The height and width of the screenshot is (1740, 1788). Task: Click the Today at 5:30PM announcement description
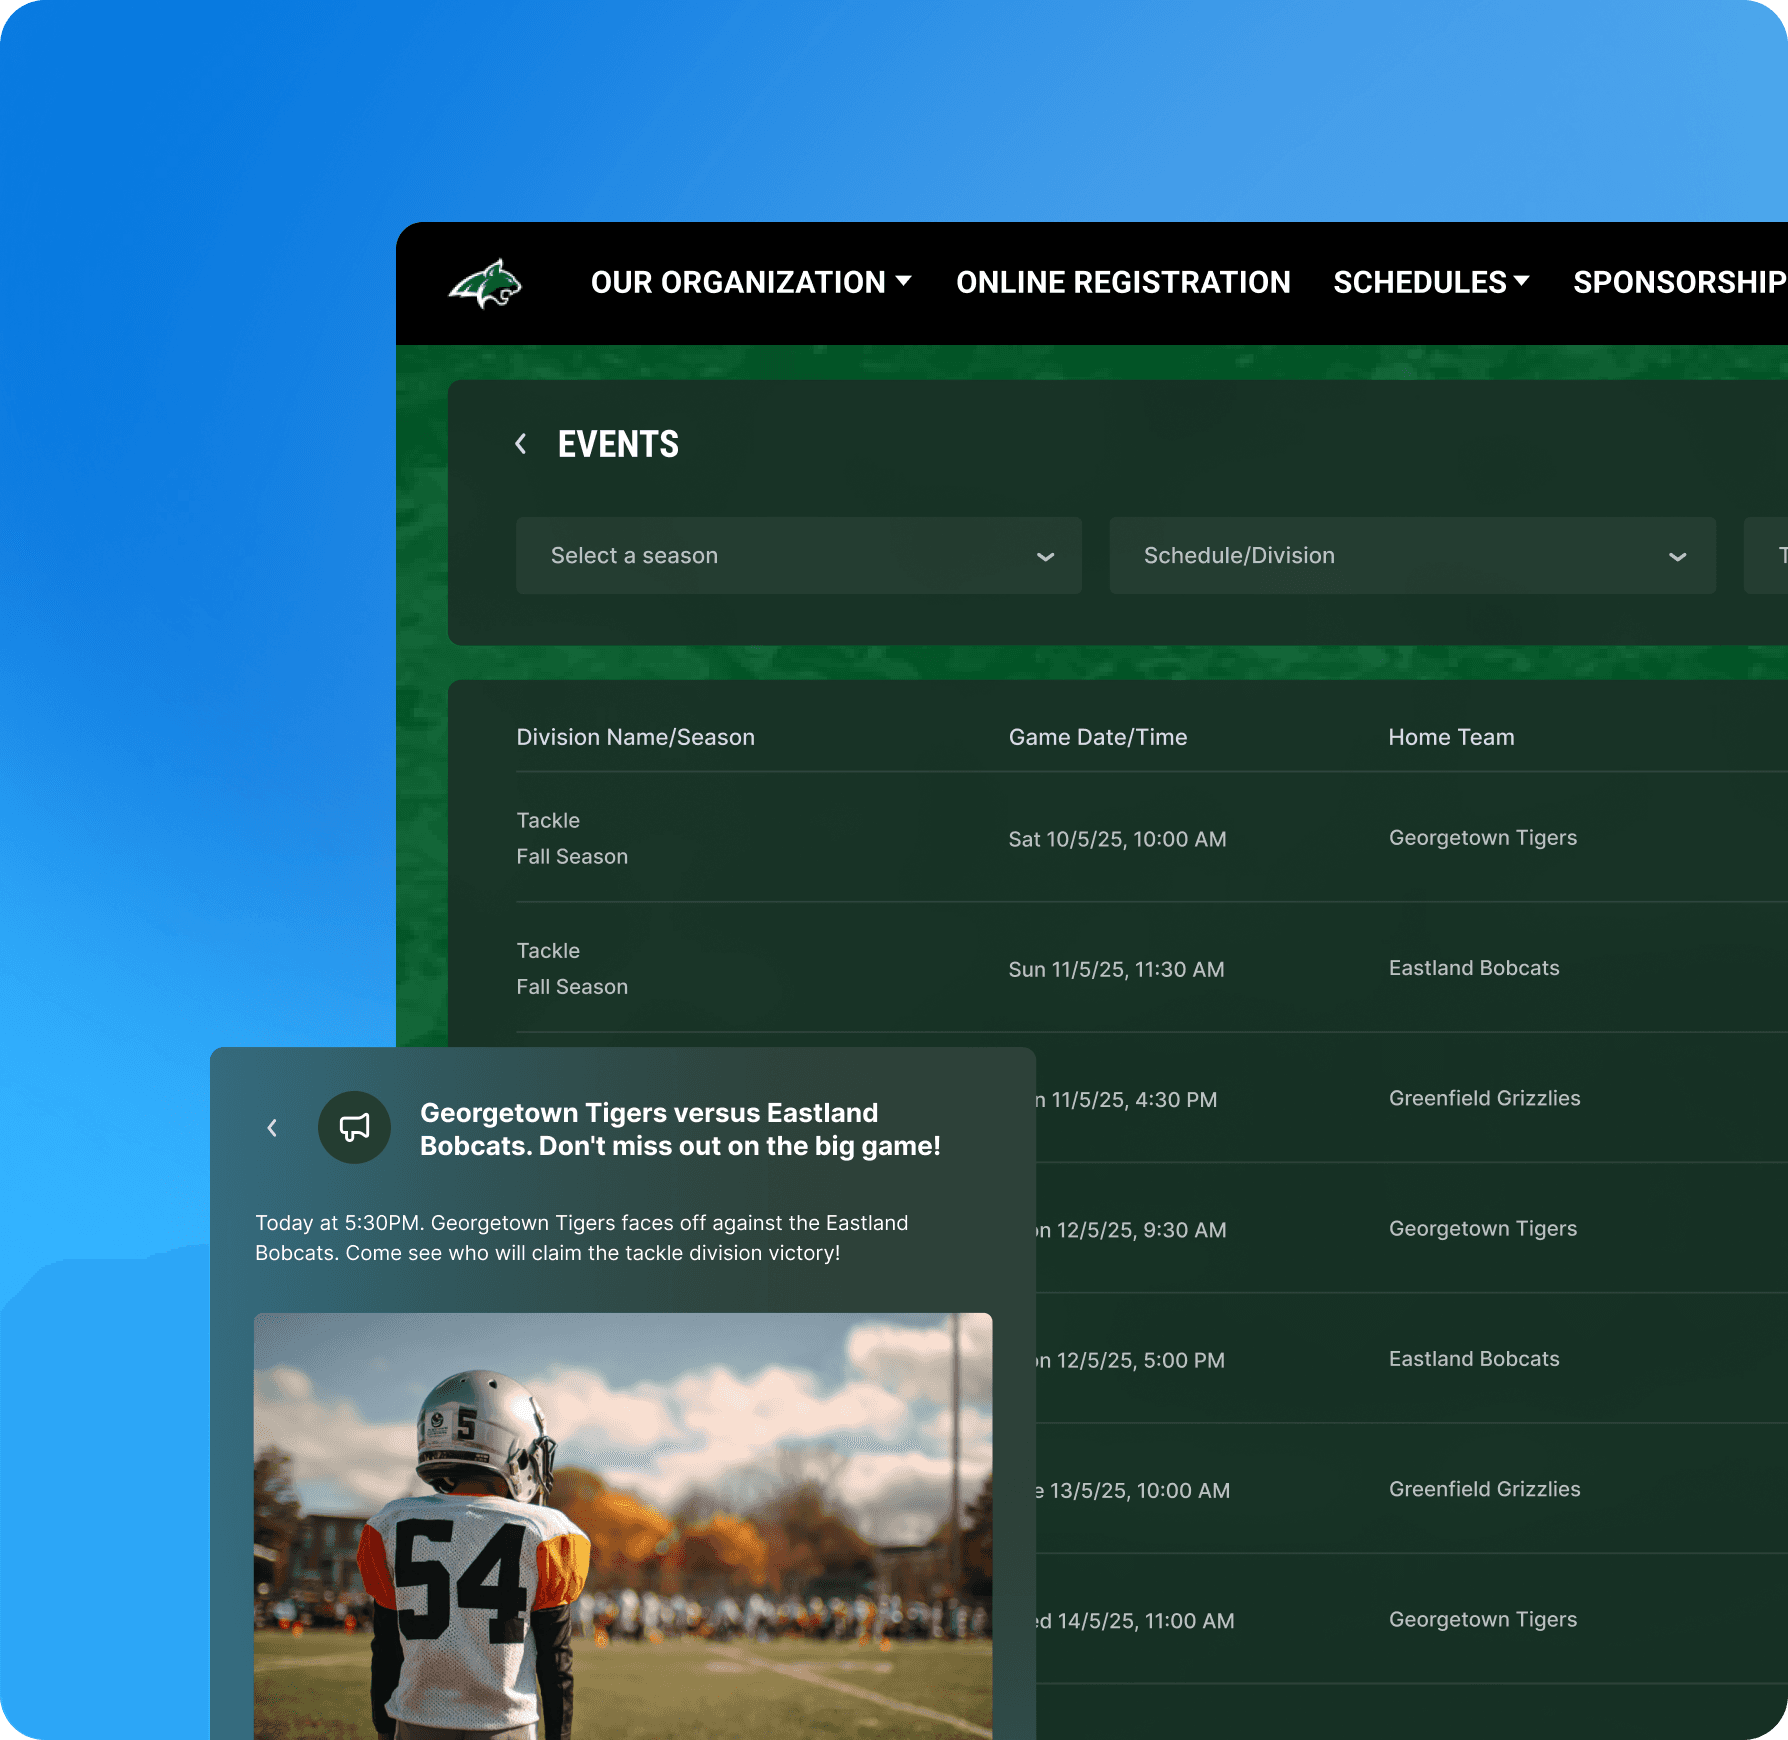pyautogui.click(x=582, y=1238)
